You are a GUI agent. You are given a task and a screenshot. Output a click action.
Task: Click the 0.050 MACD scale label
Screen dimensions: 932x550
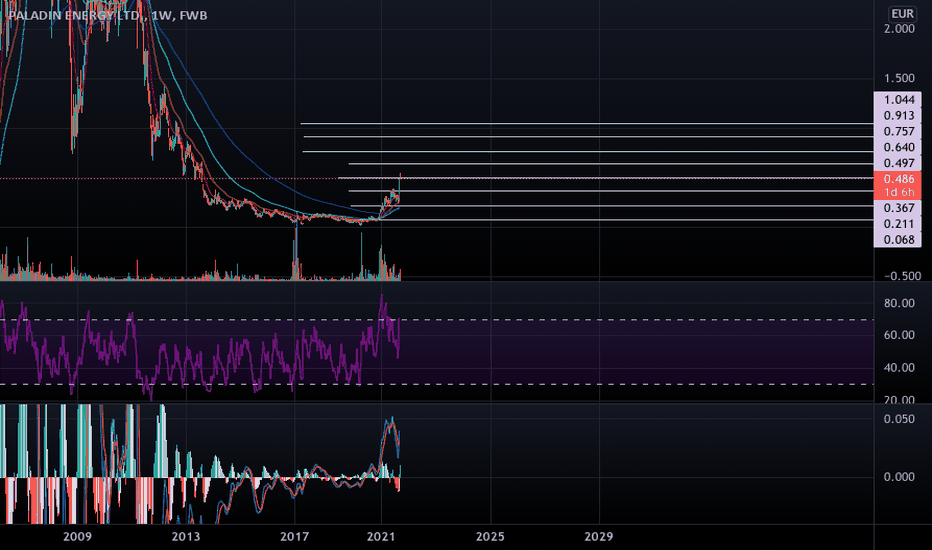899,419
